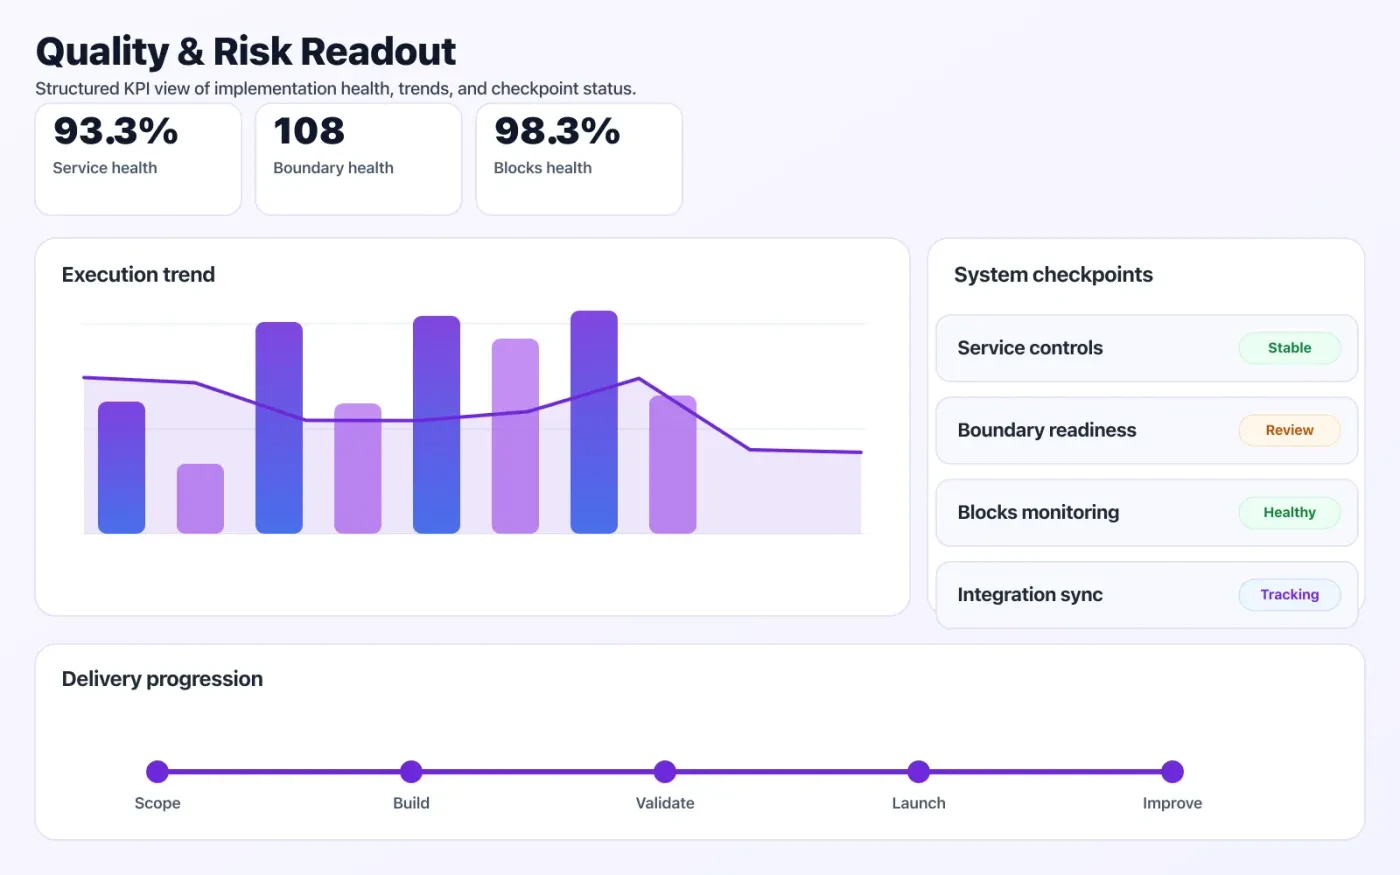Screen dimensions: 1400x875
Task: Click the first purple bar in Execution trend
Action: coord(121,465)
